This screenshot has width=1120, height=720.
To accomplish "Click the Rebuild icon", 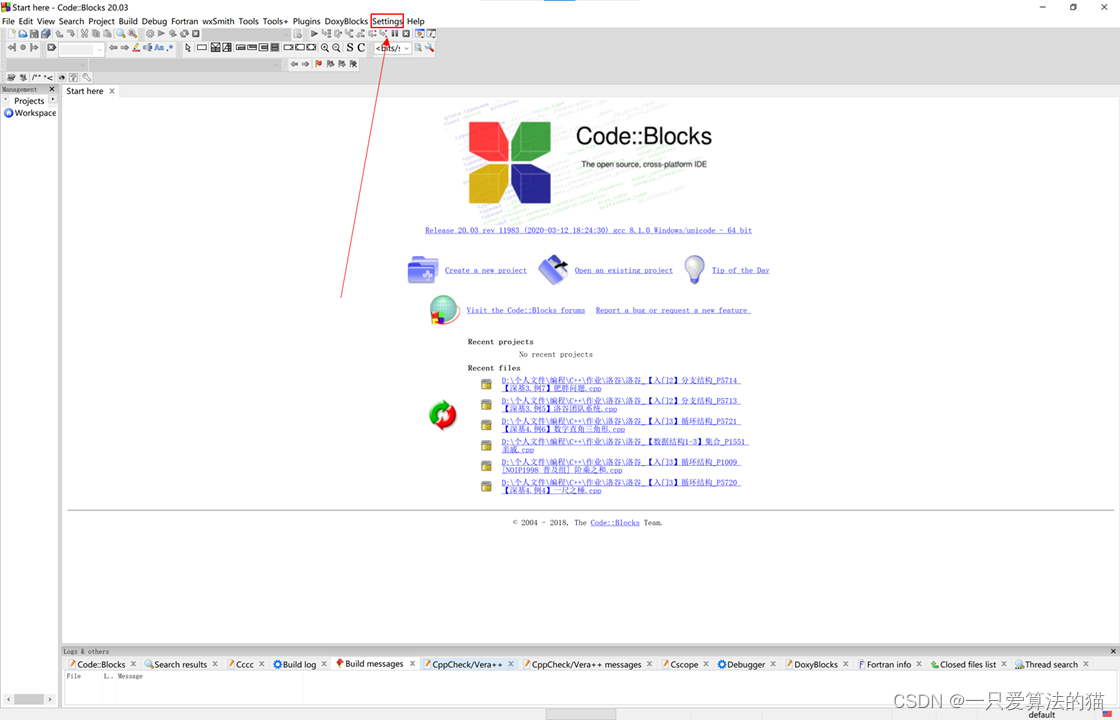I will pos(184,34).
